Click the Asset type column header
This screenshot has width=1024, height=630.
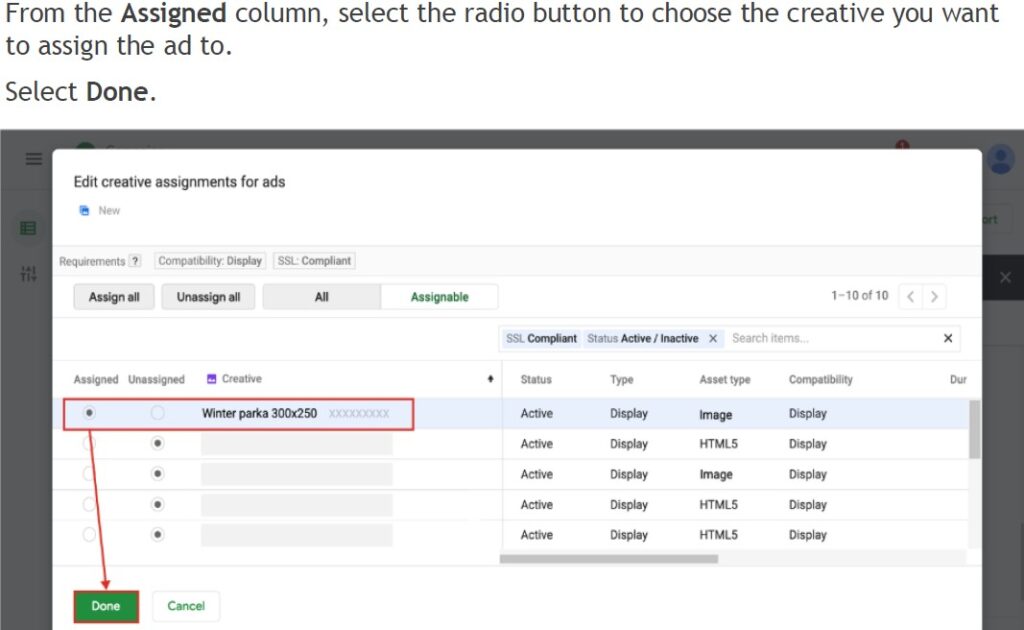[x=725, y=379]
